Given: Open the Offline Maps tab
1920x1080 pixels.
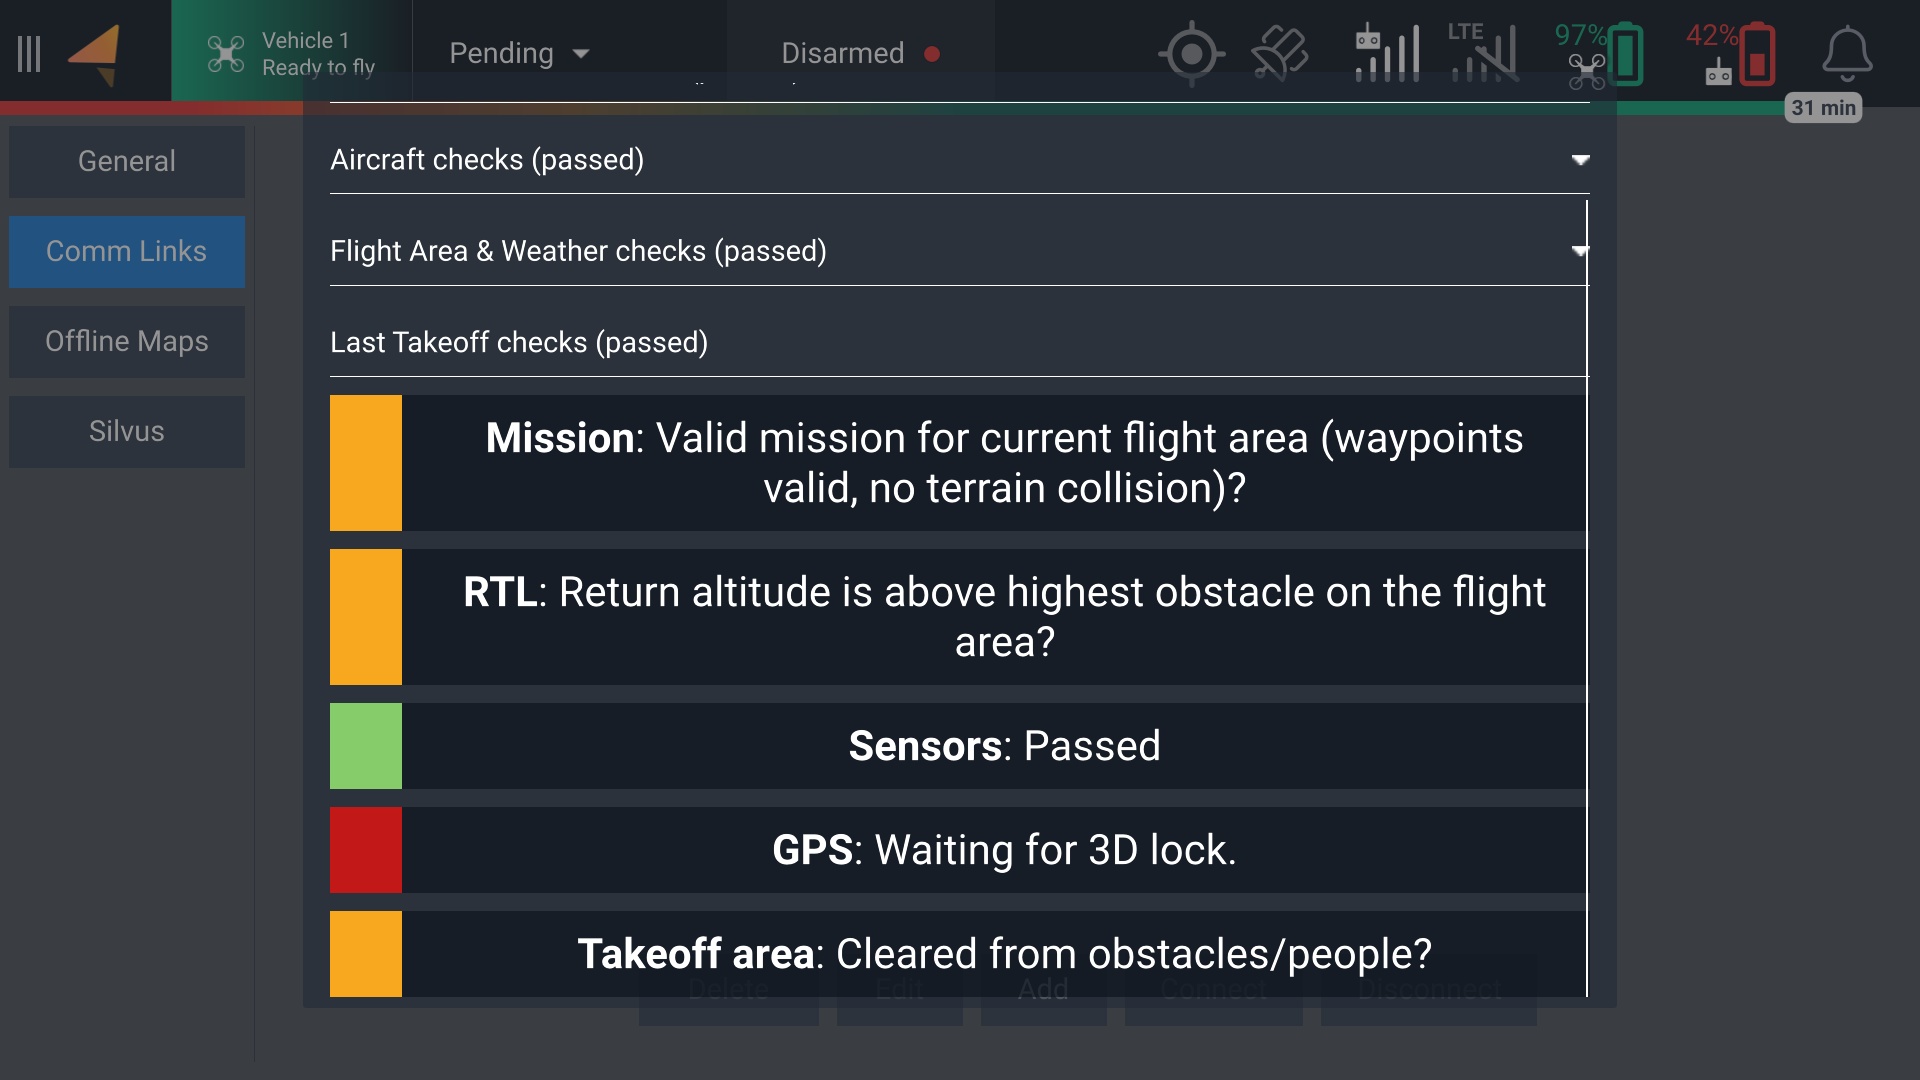Looking at the screenshot, I should pyautogui.click(x=127, y=342).
